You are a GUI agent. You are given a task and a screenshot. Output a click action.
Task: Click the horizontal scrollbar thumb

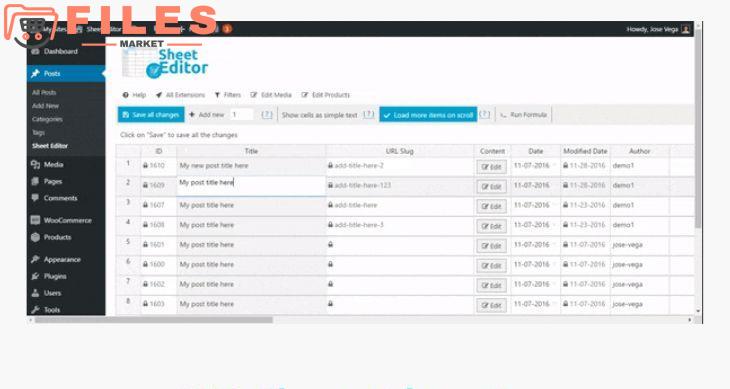[x=154, y=320]
